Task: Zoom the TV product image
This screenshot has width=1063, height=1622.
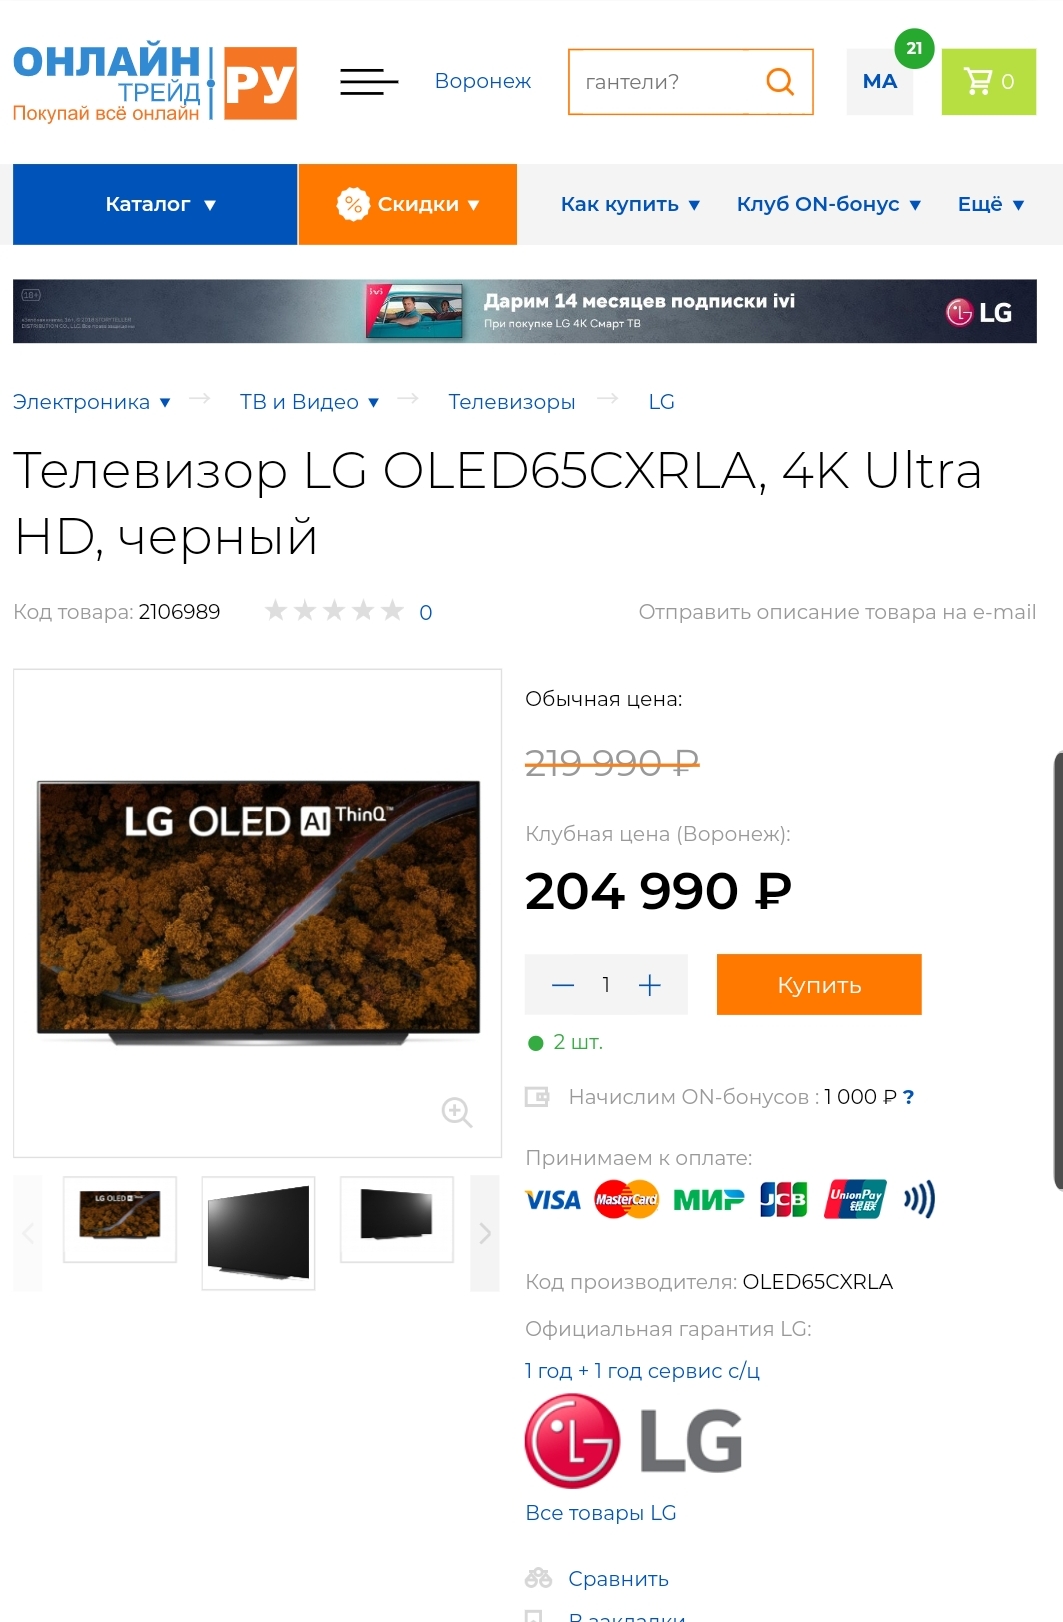Action: tap(457, 1111)
